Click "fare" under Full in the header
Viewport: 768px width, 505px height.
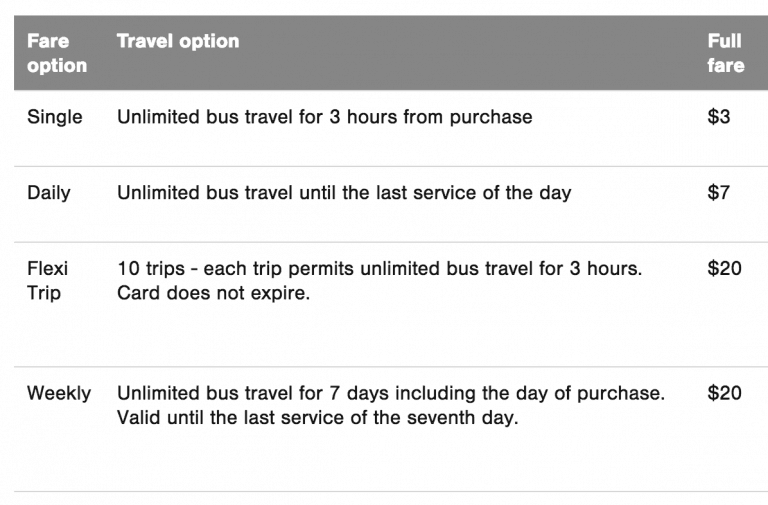coord(725,66)
